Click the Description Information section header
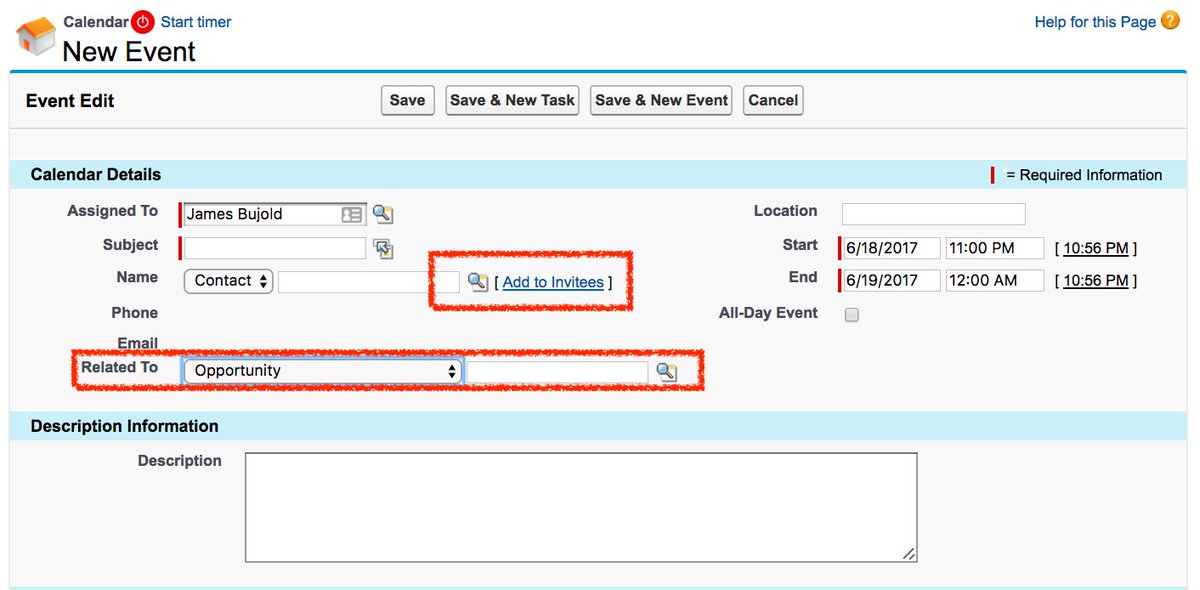Screen dimensions: 1200x590 [x=125, y=426]
